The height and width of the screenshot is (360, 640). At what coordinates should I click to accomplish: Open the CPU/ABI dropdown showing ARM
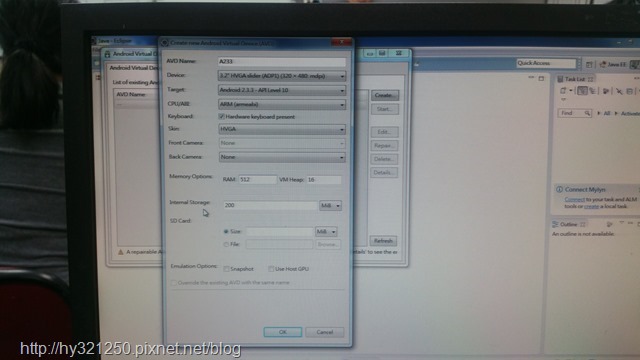click(282, 104)
